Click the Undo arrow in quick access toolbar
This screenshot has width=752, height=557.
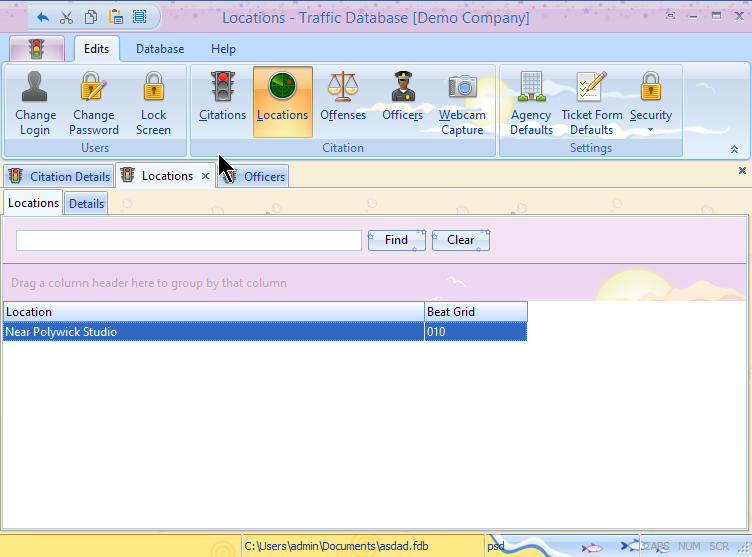point(43,18)
